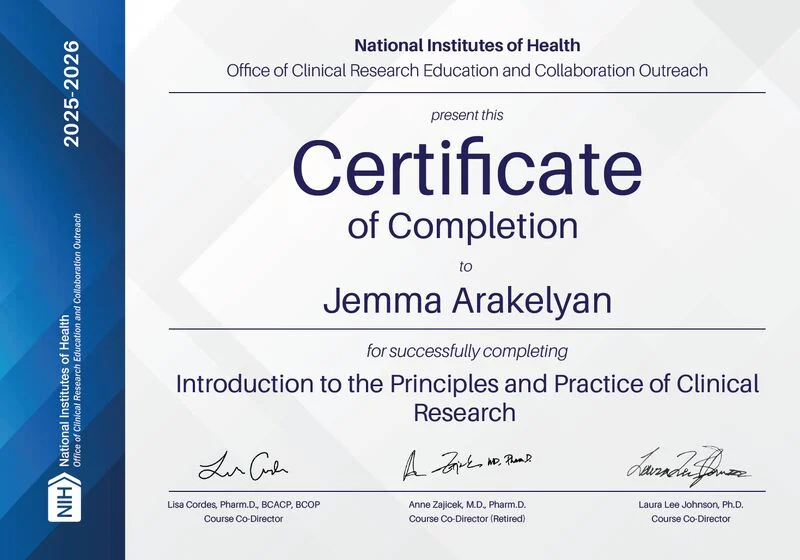Select the 'for successfully completing' line
The width and height of the screenshot is (800, 560).
pyautogui.click(x=467, y=351)
